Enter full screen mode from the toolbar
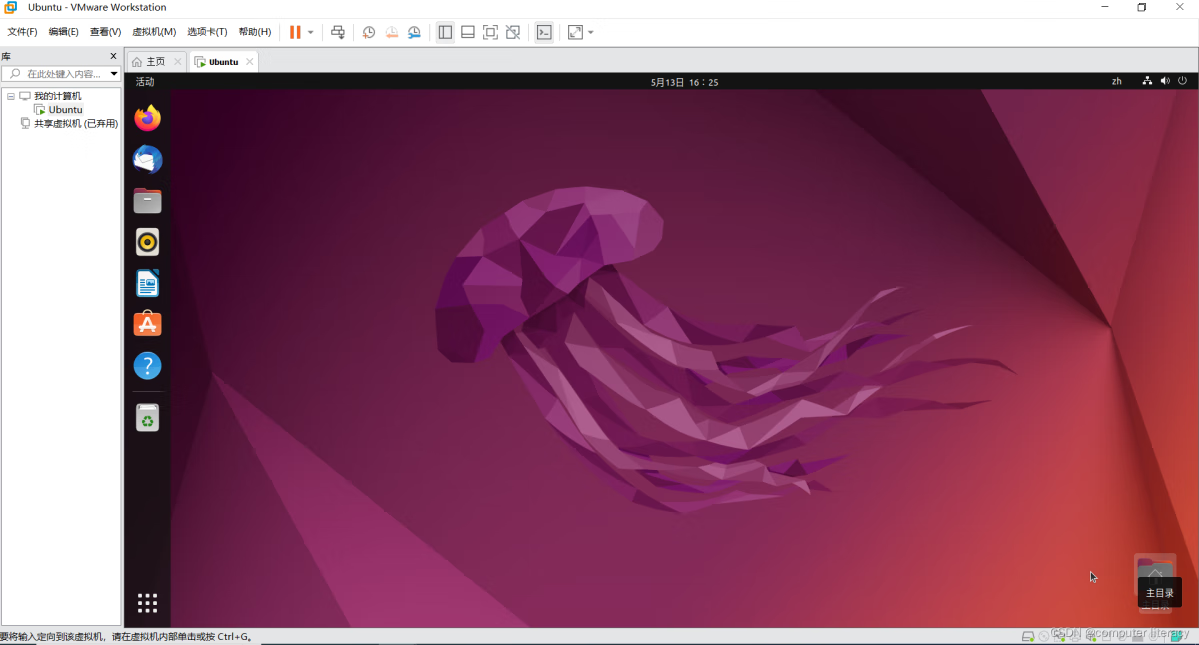Image resolution: width=1199 pixels, height=645 pixels. coord(490,32)
